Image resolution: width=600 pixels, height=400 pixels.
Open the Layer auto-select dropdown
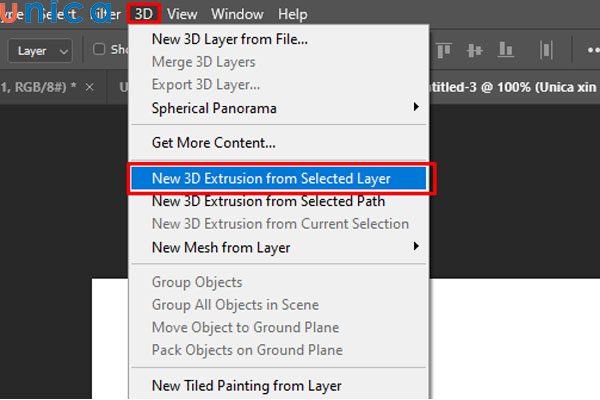click(x=44, y=49)
